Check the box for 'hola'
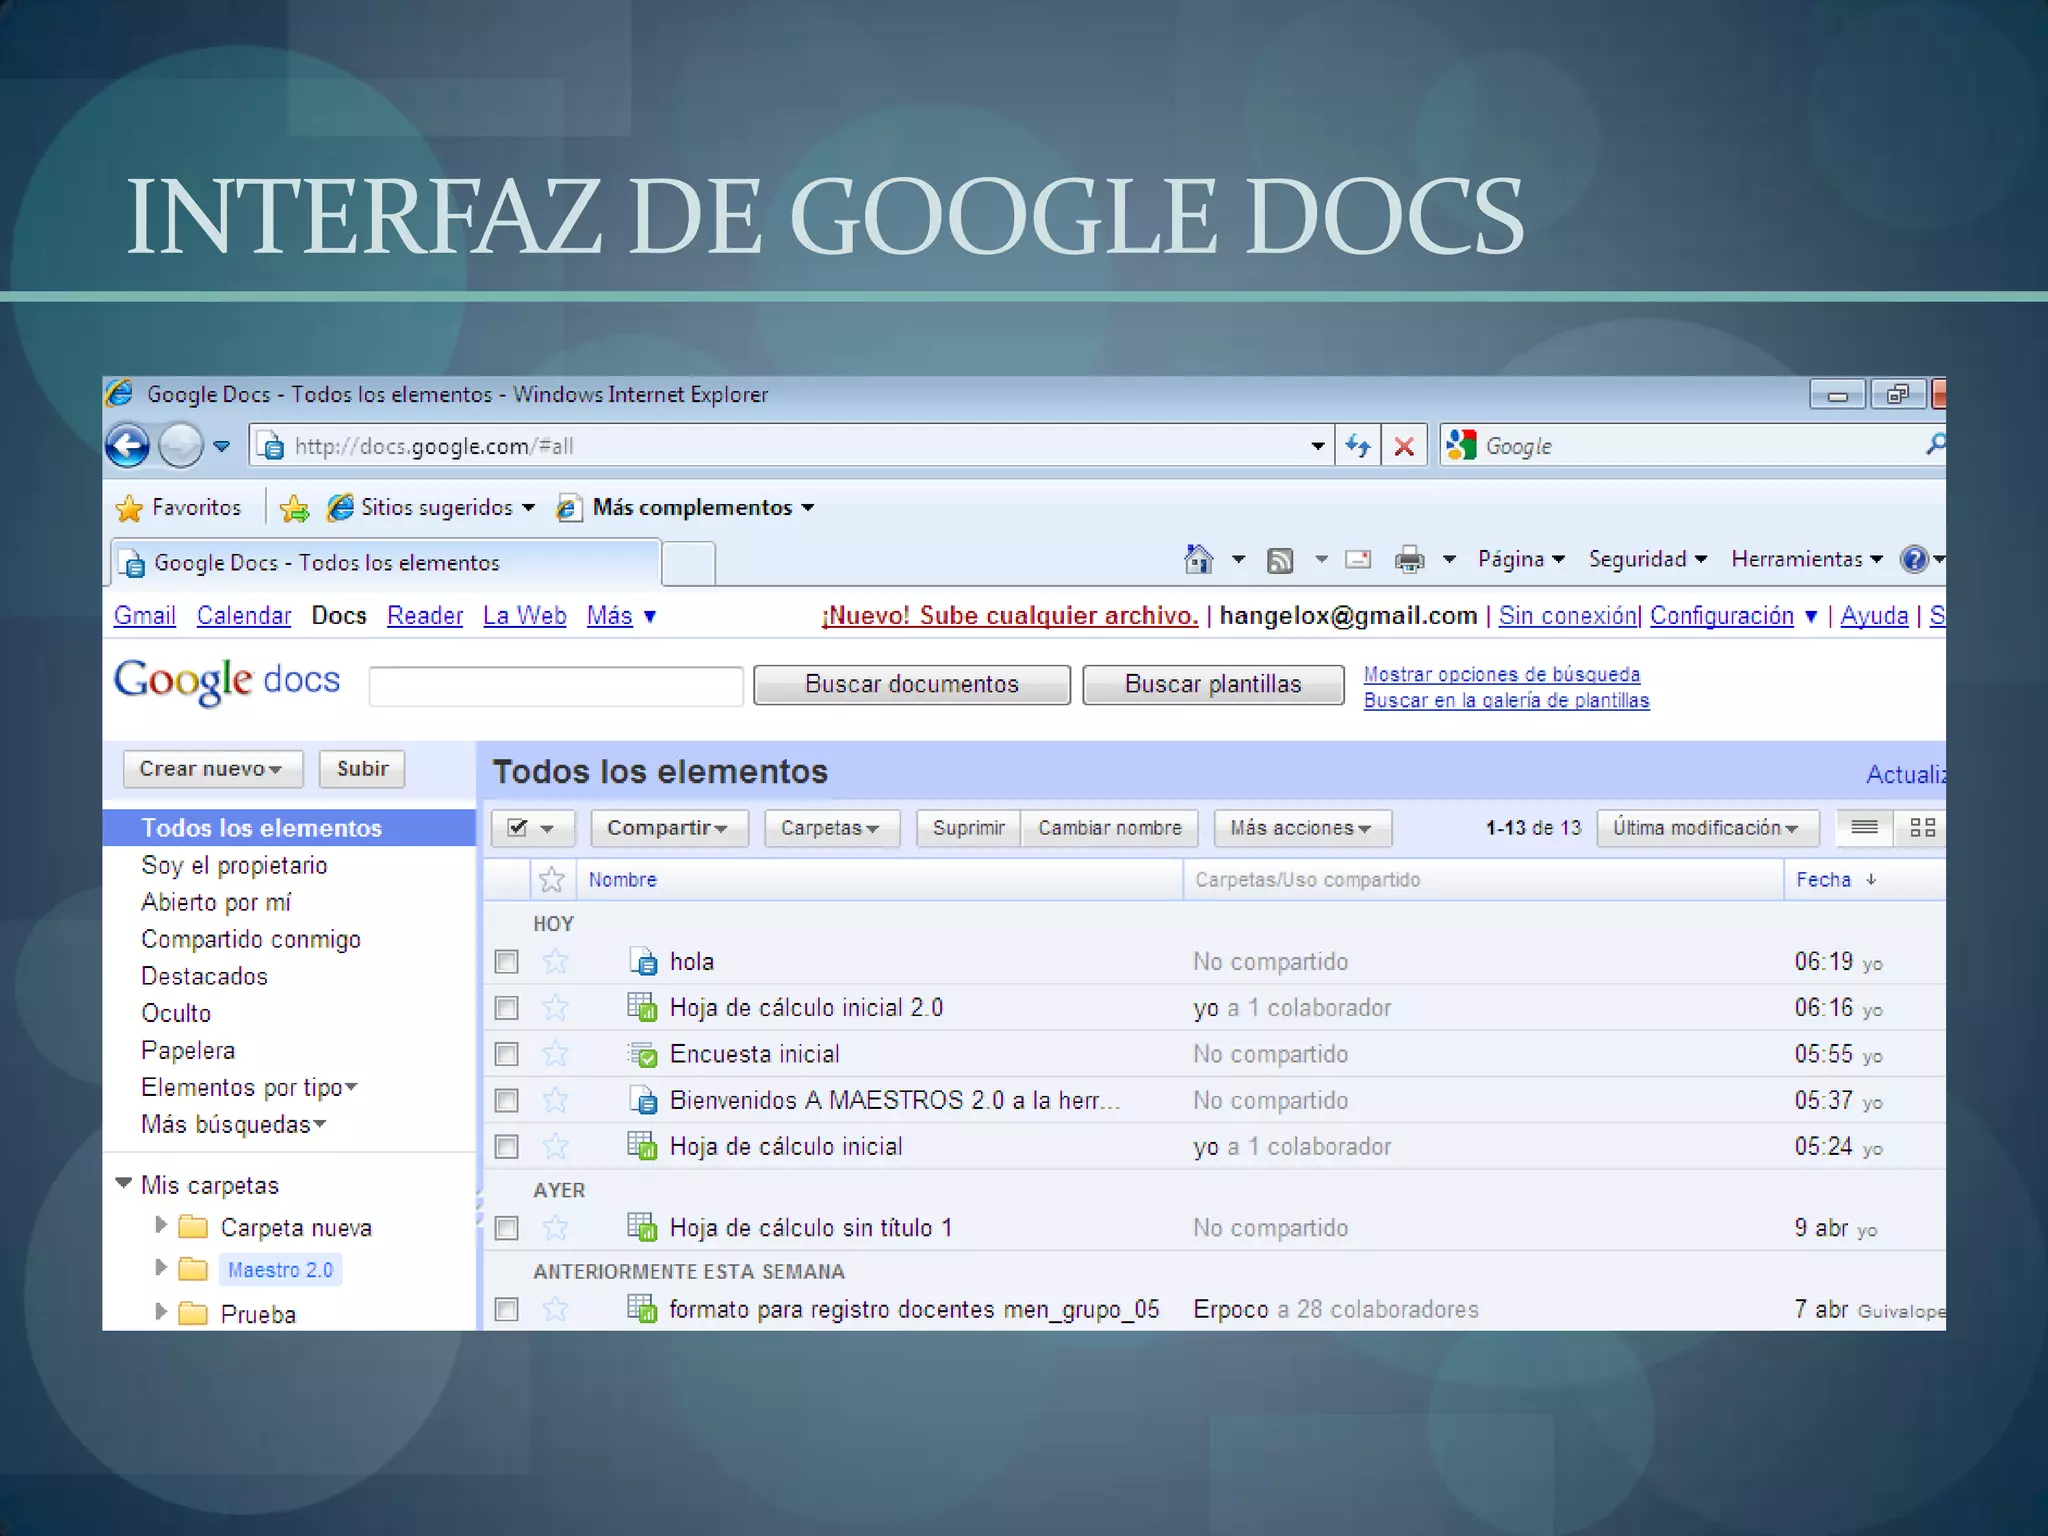 point(507,962)
